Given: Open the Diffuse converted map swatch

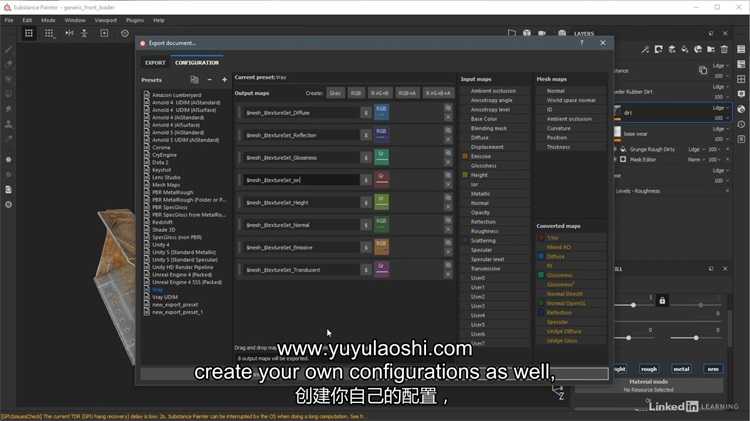Looking at the screenshot, I should tap(541, 256).
